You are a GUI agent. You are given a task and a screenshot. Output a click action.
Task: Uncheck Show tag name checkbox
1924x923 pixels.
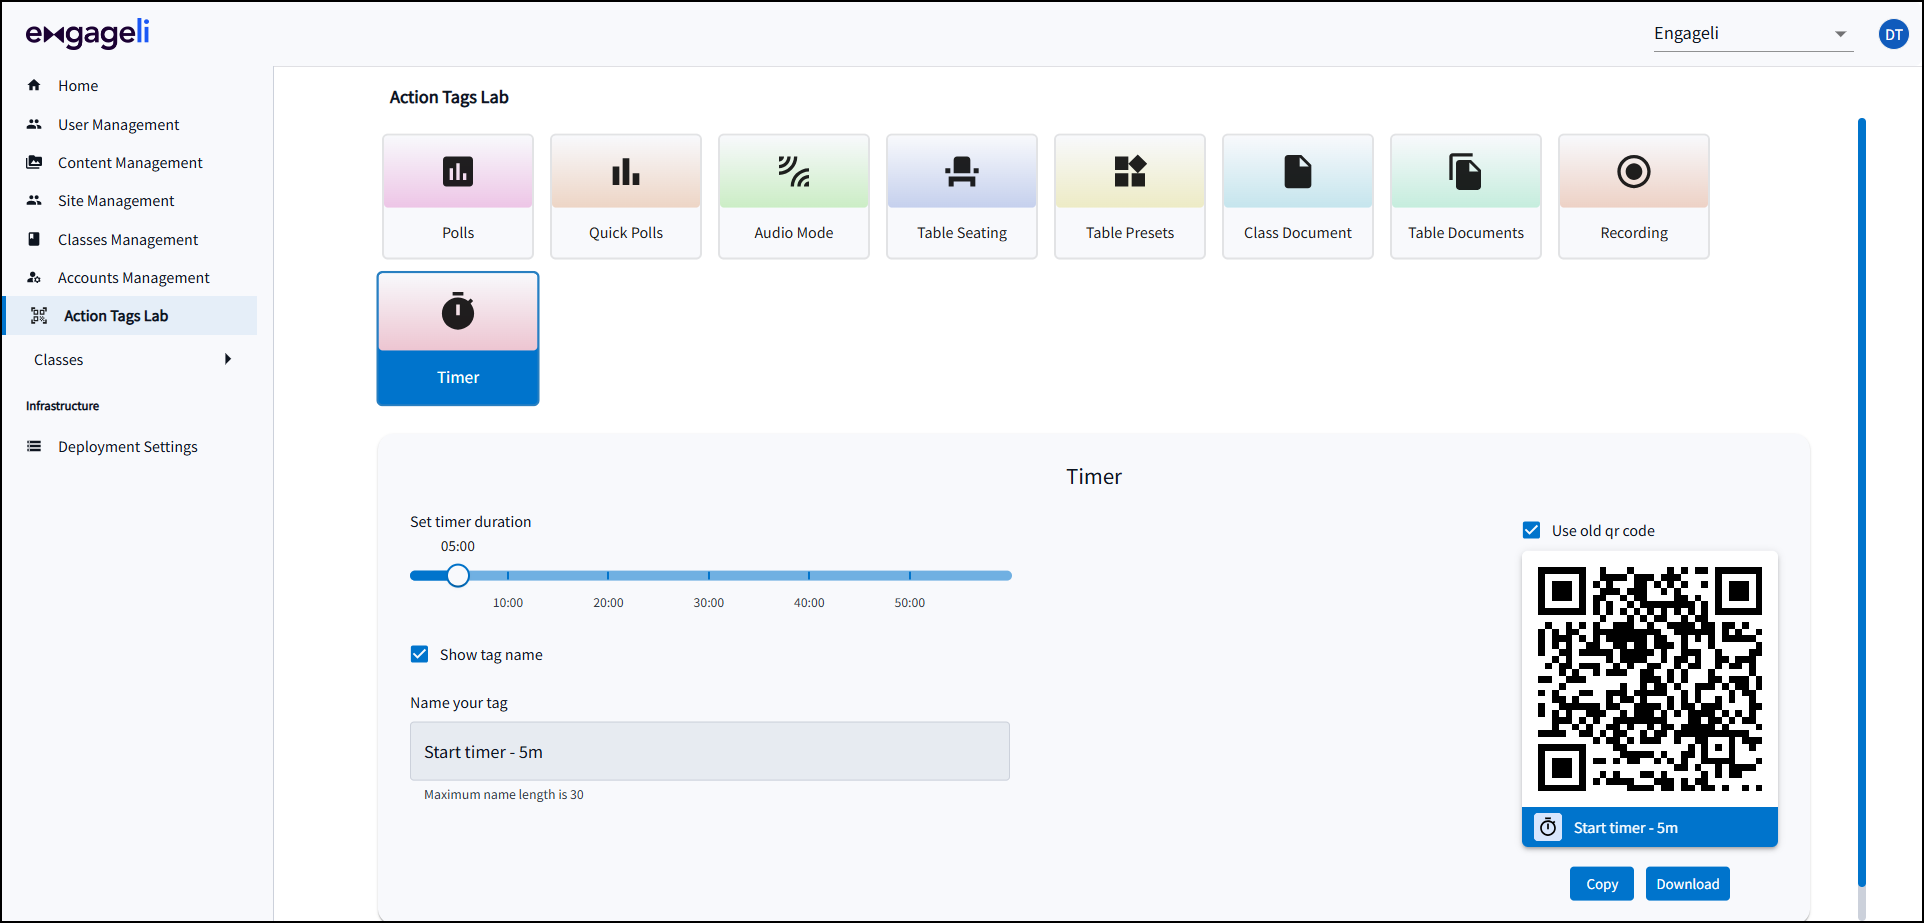click(419, 654)
